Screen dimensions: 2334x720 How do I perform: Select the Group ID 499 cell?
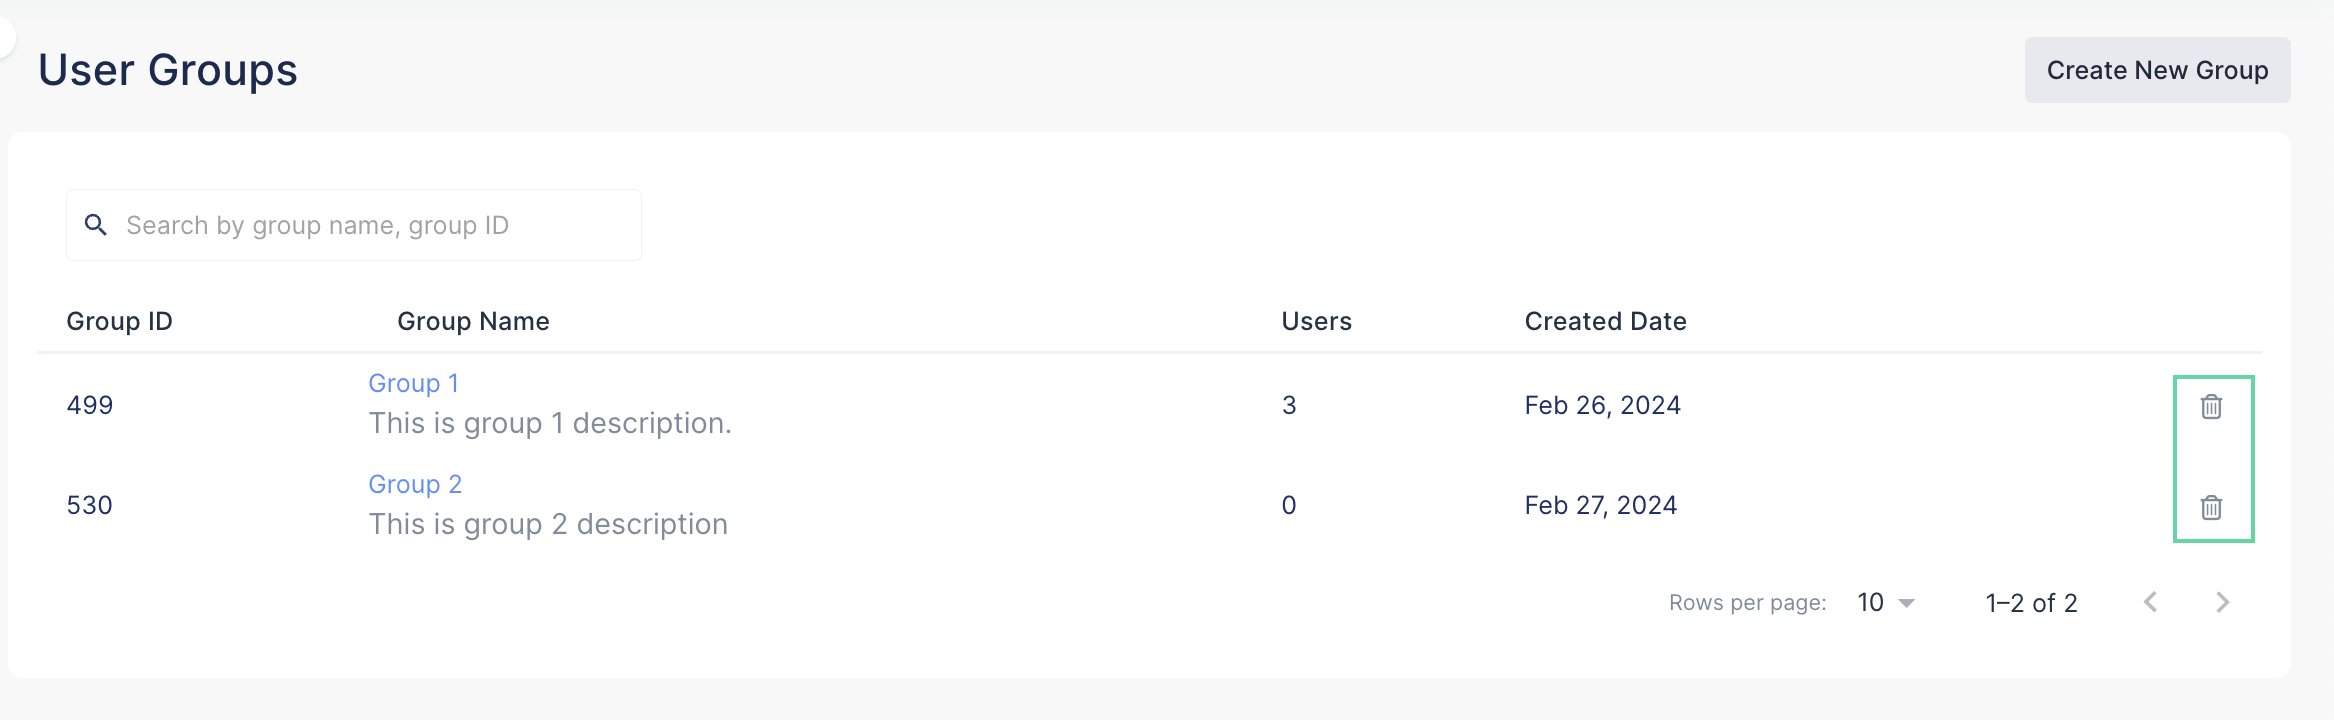(90, 405)
